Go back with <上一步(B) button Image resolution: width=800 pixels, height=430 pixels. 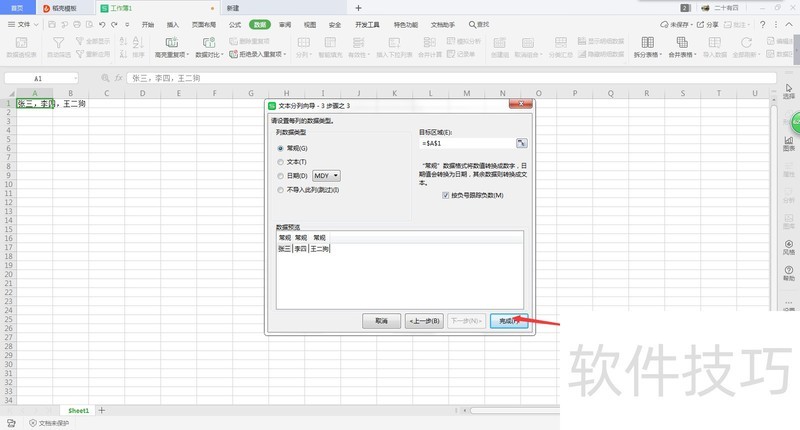click(x=424, y=321)
